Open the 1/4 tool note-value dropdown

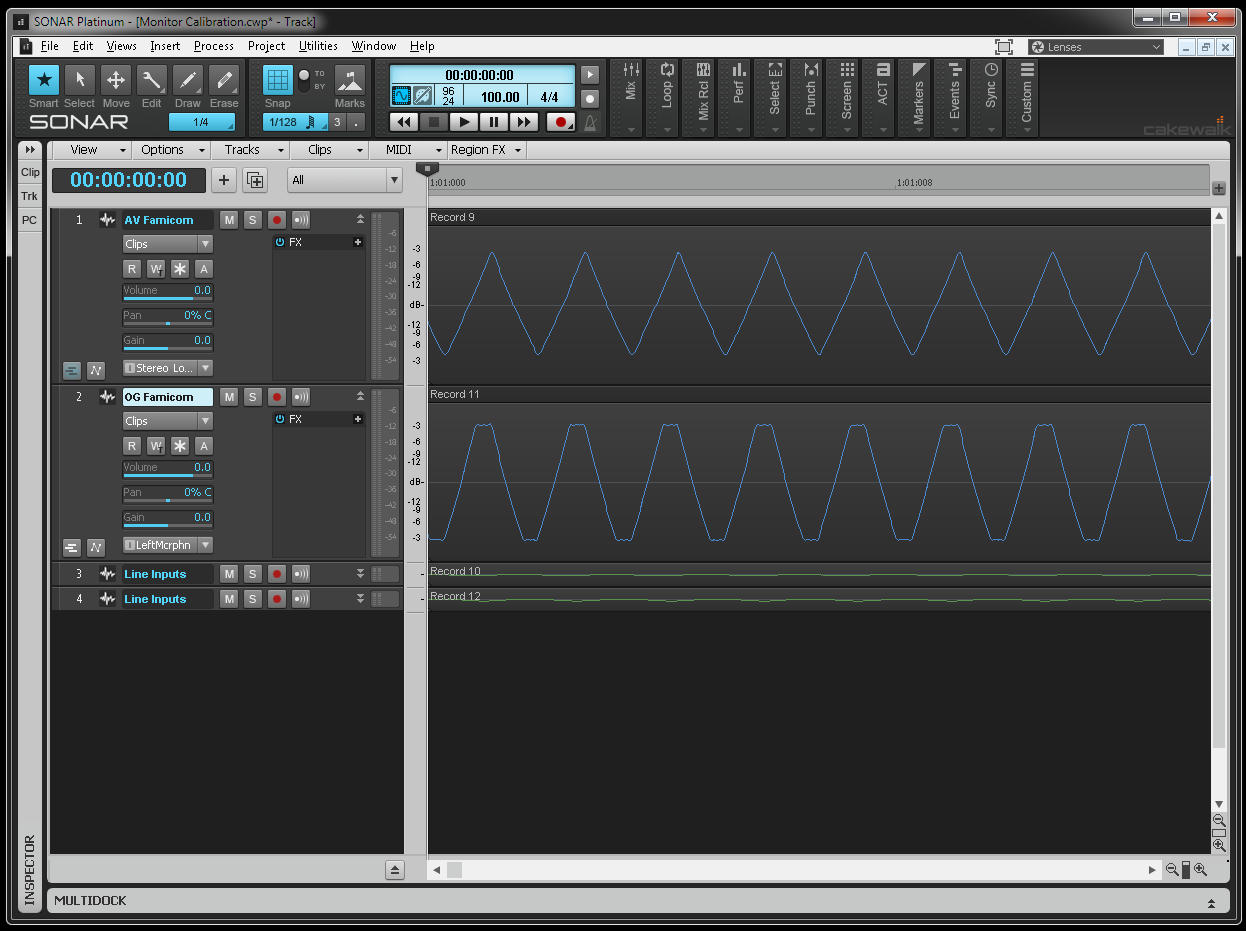click(202, 122)
